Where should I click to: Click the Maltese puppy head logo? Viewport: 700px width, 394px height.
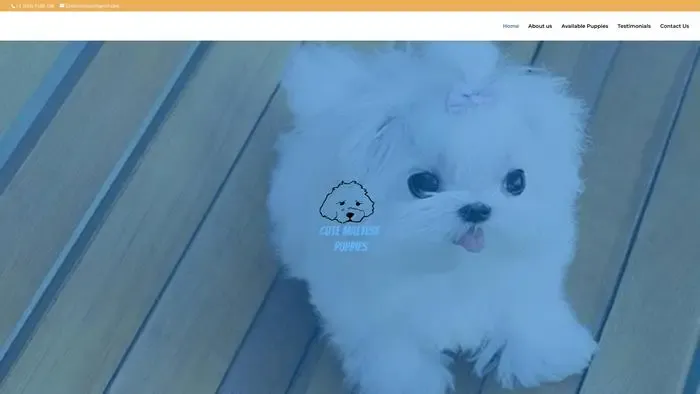coord(347,202)
